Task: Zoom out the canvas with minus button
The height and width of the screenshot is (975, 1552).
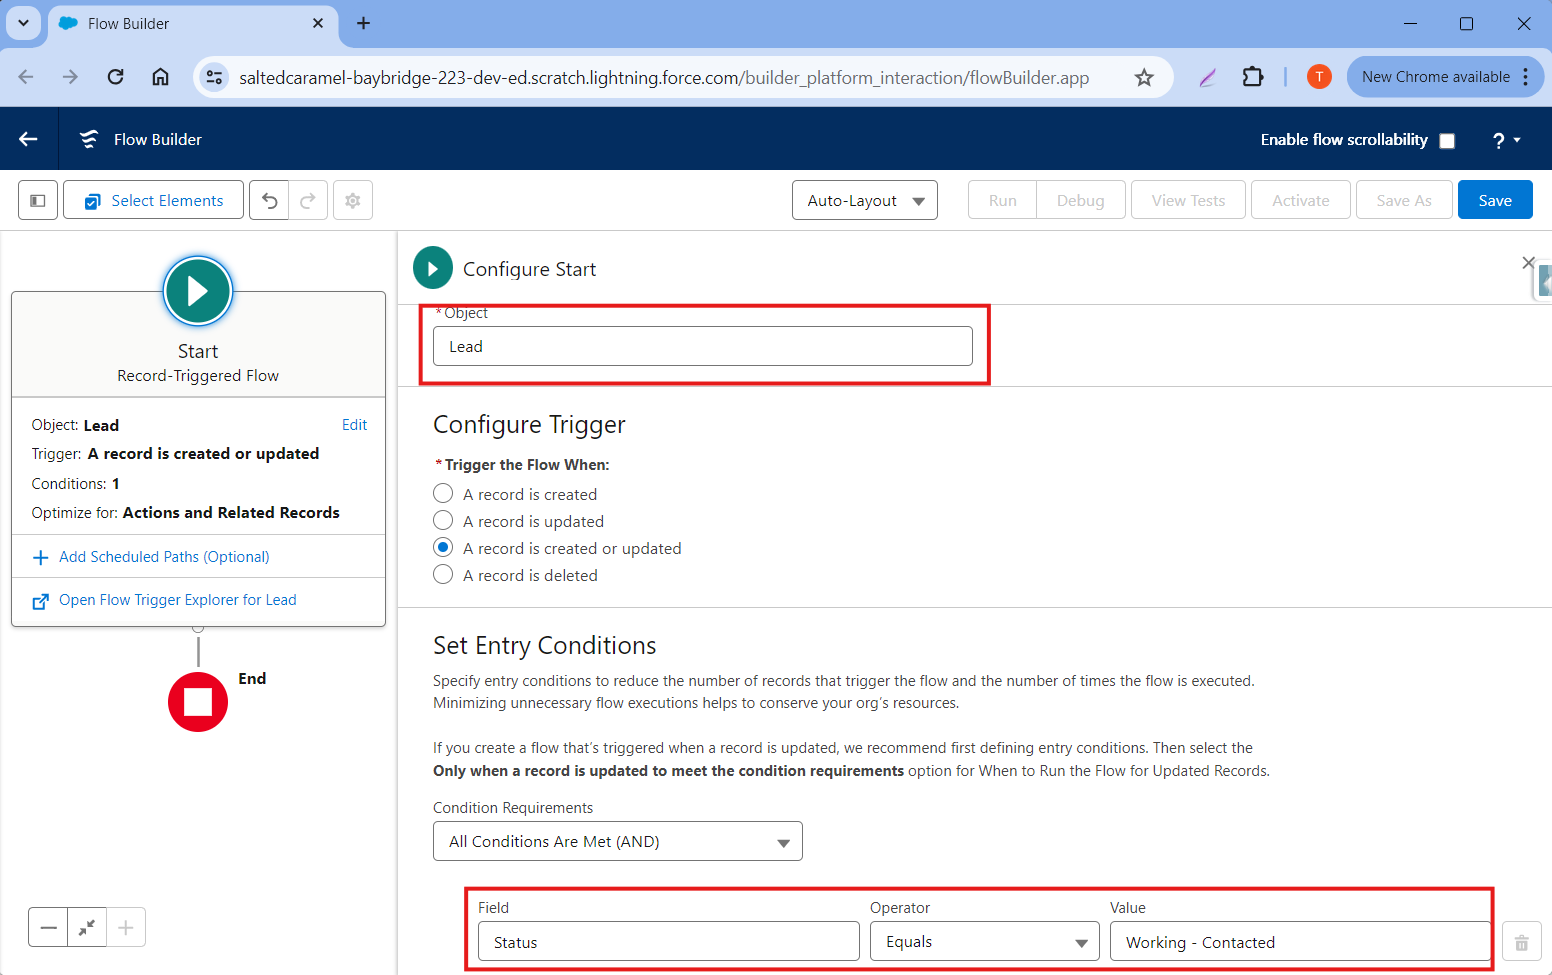Action: point(48,927)
